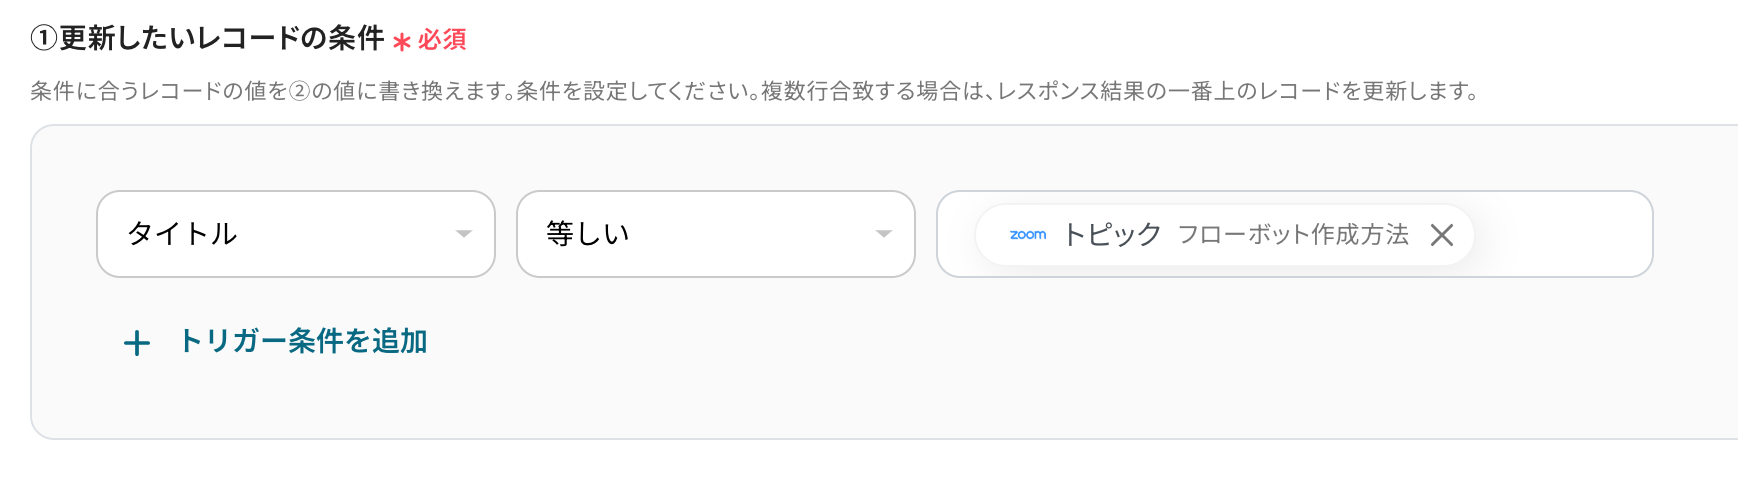Click the circled ① in the heading

[x=44, y=39]
